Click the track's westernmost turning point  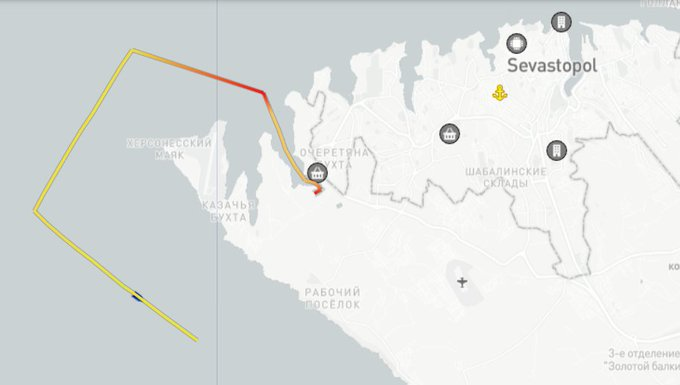coord(35,211)
